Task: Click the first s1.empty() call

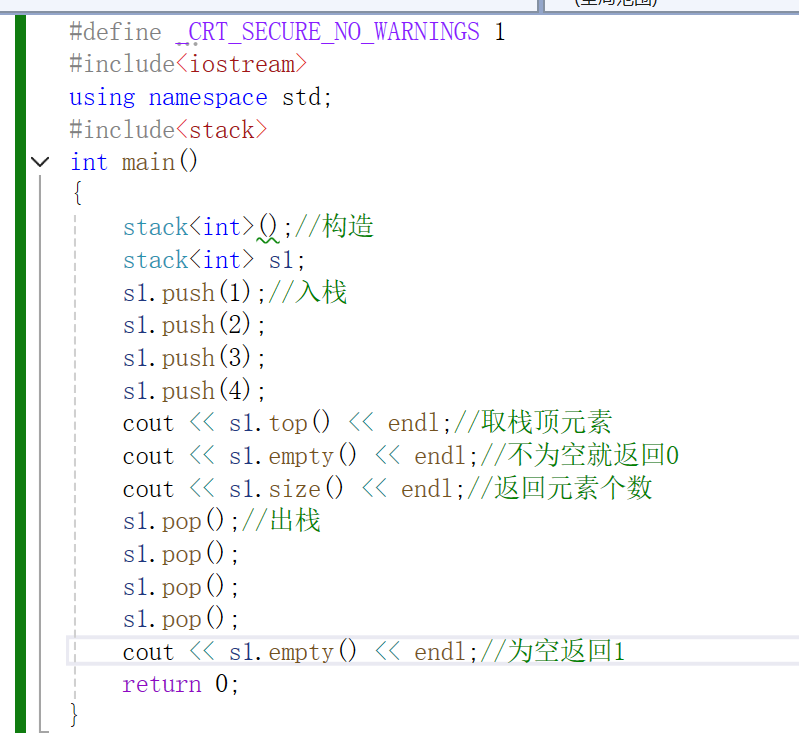Action: coord(292,456)
